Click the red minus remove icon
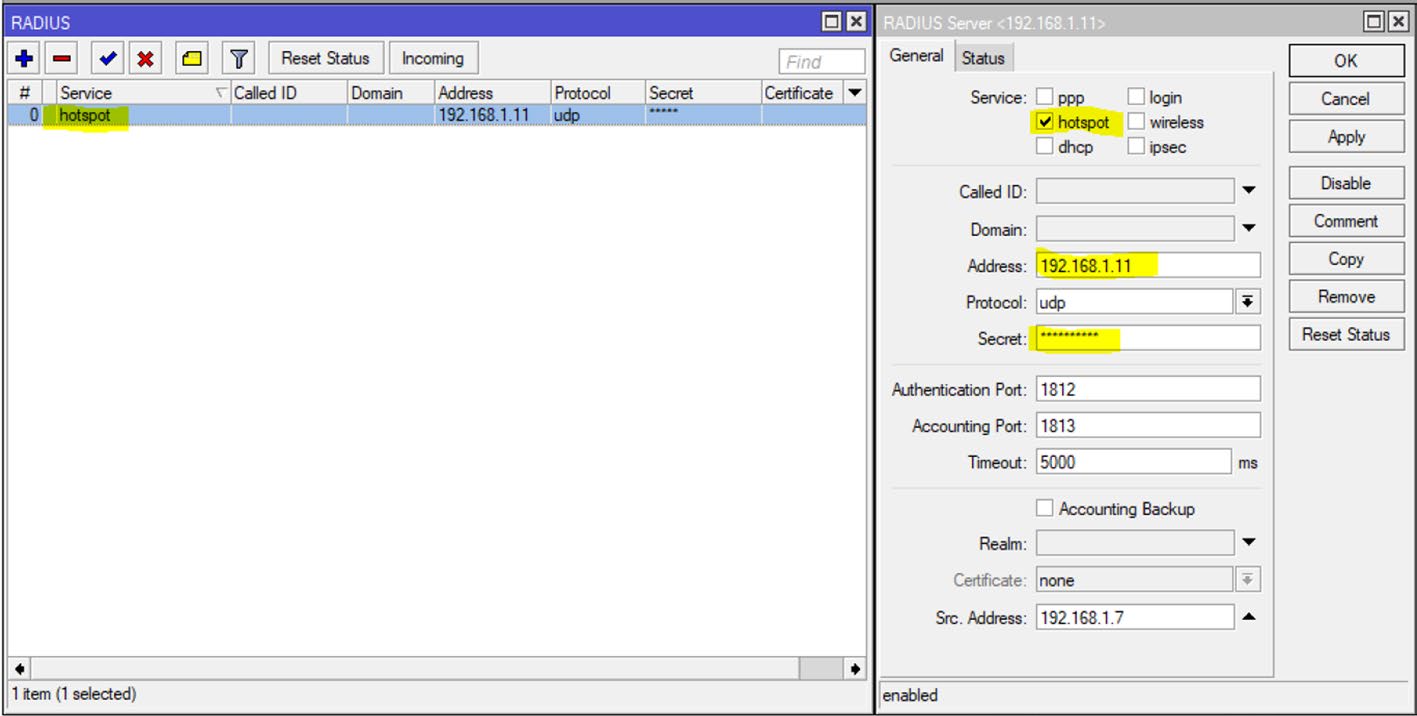This screenshot has height=716, width=1417. click(61, 59)
